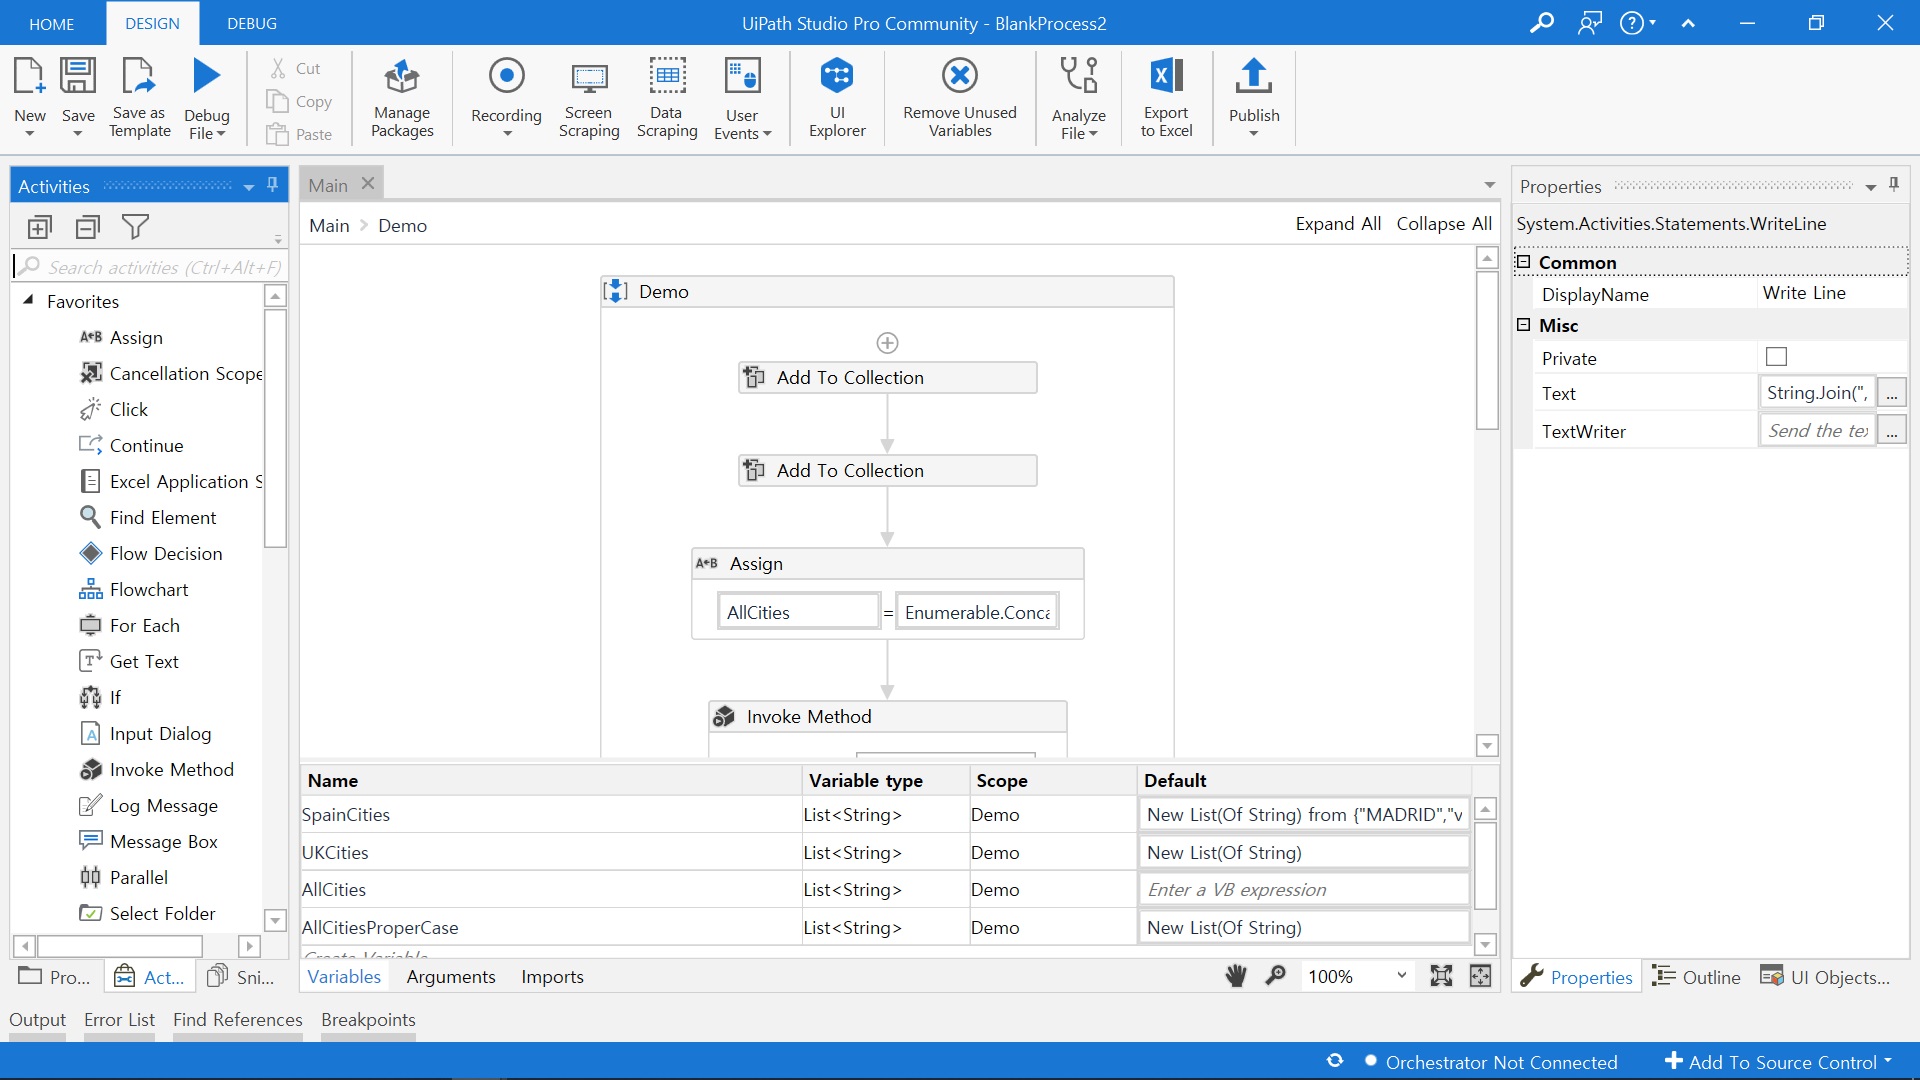The width and height of the screenshot is (1920, 1080).
Task: Collapse the Favorites tree node
Action: tap(29, 300)
